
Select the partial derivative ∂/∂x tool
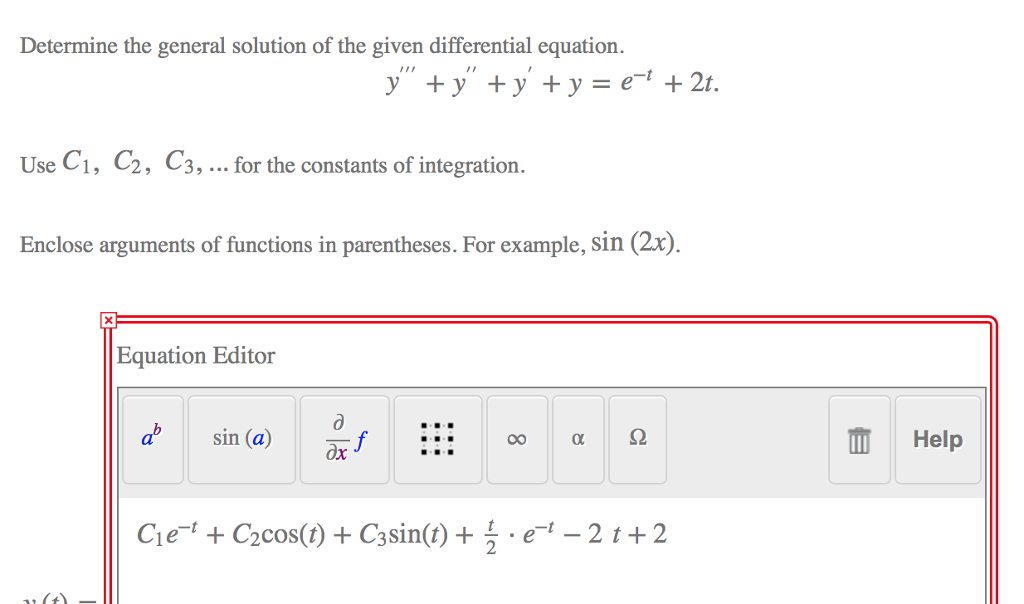tap(344, 438)
